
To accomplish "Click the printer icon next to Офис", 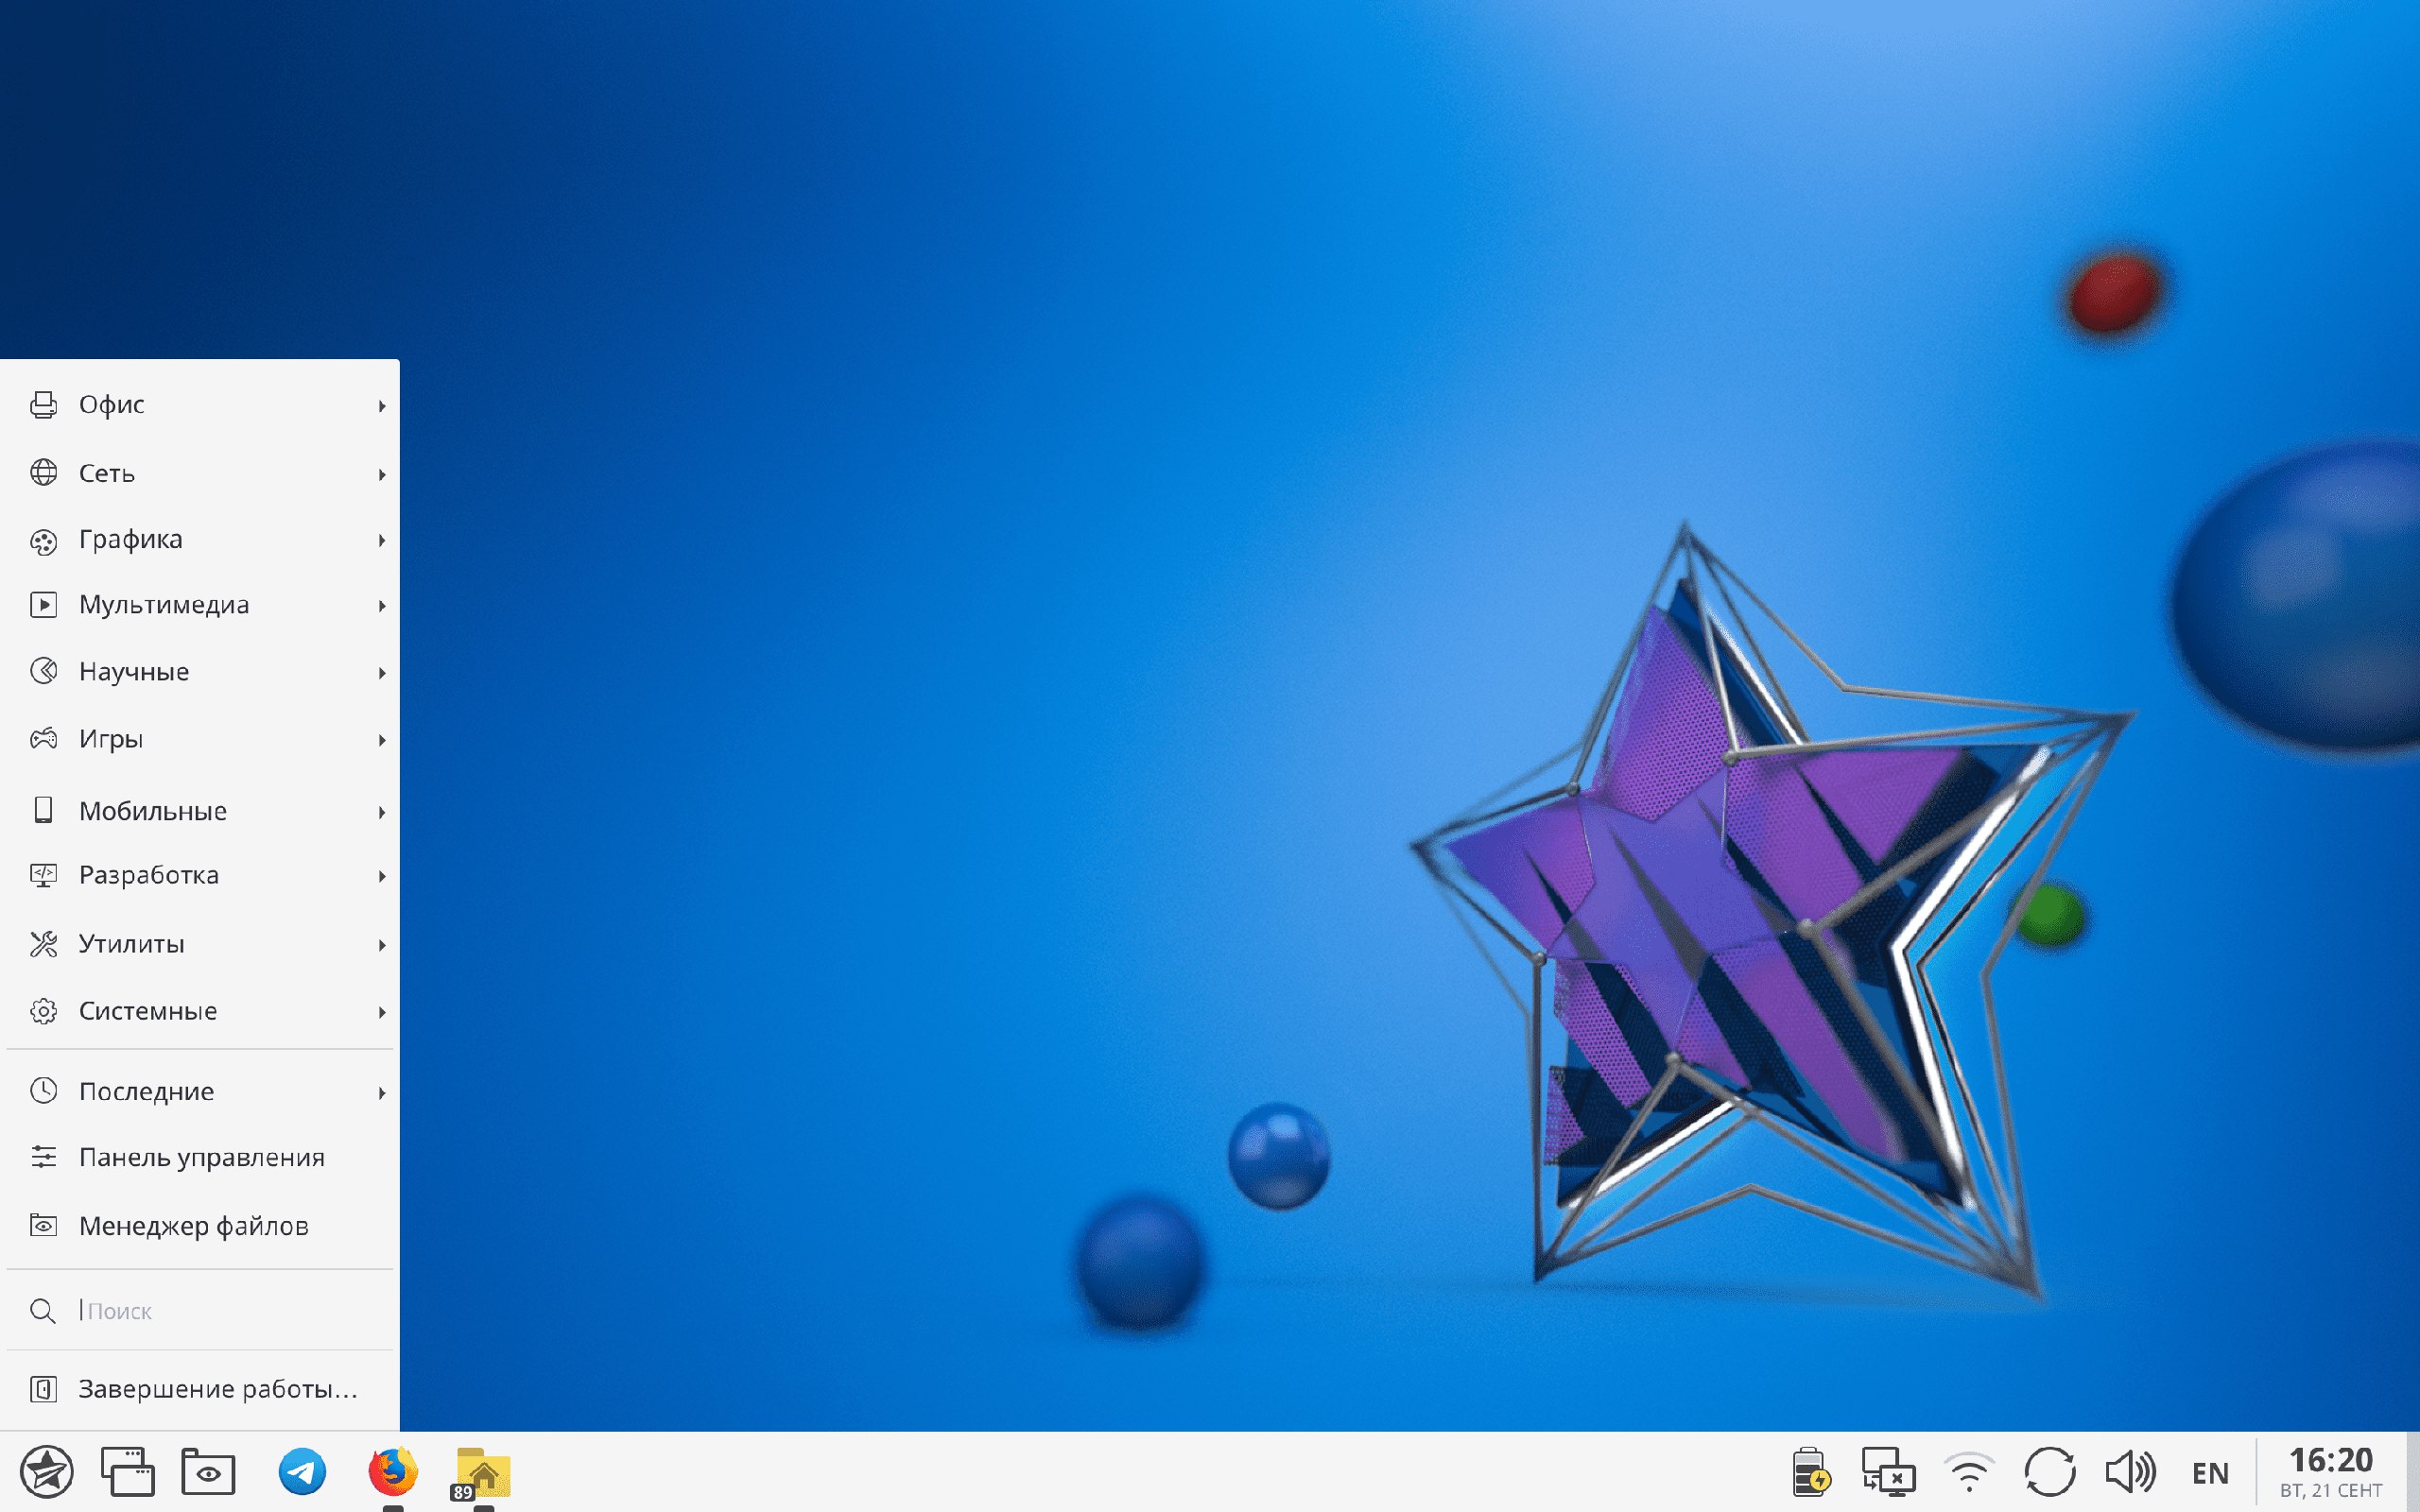I will click(x=43, y=405).
